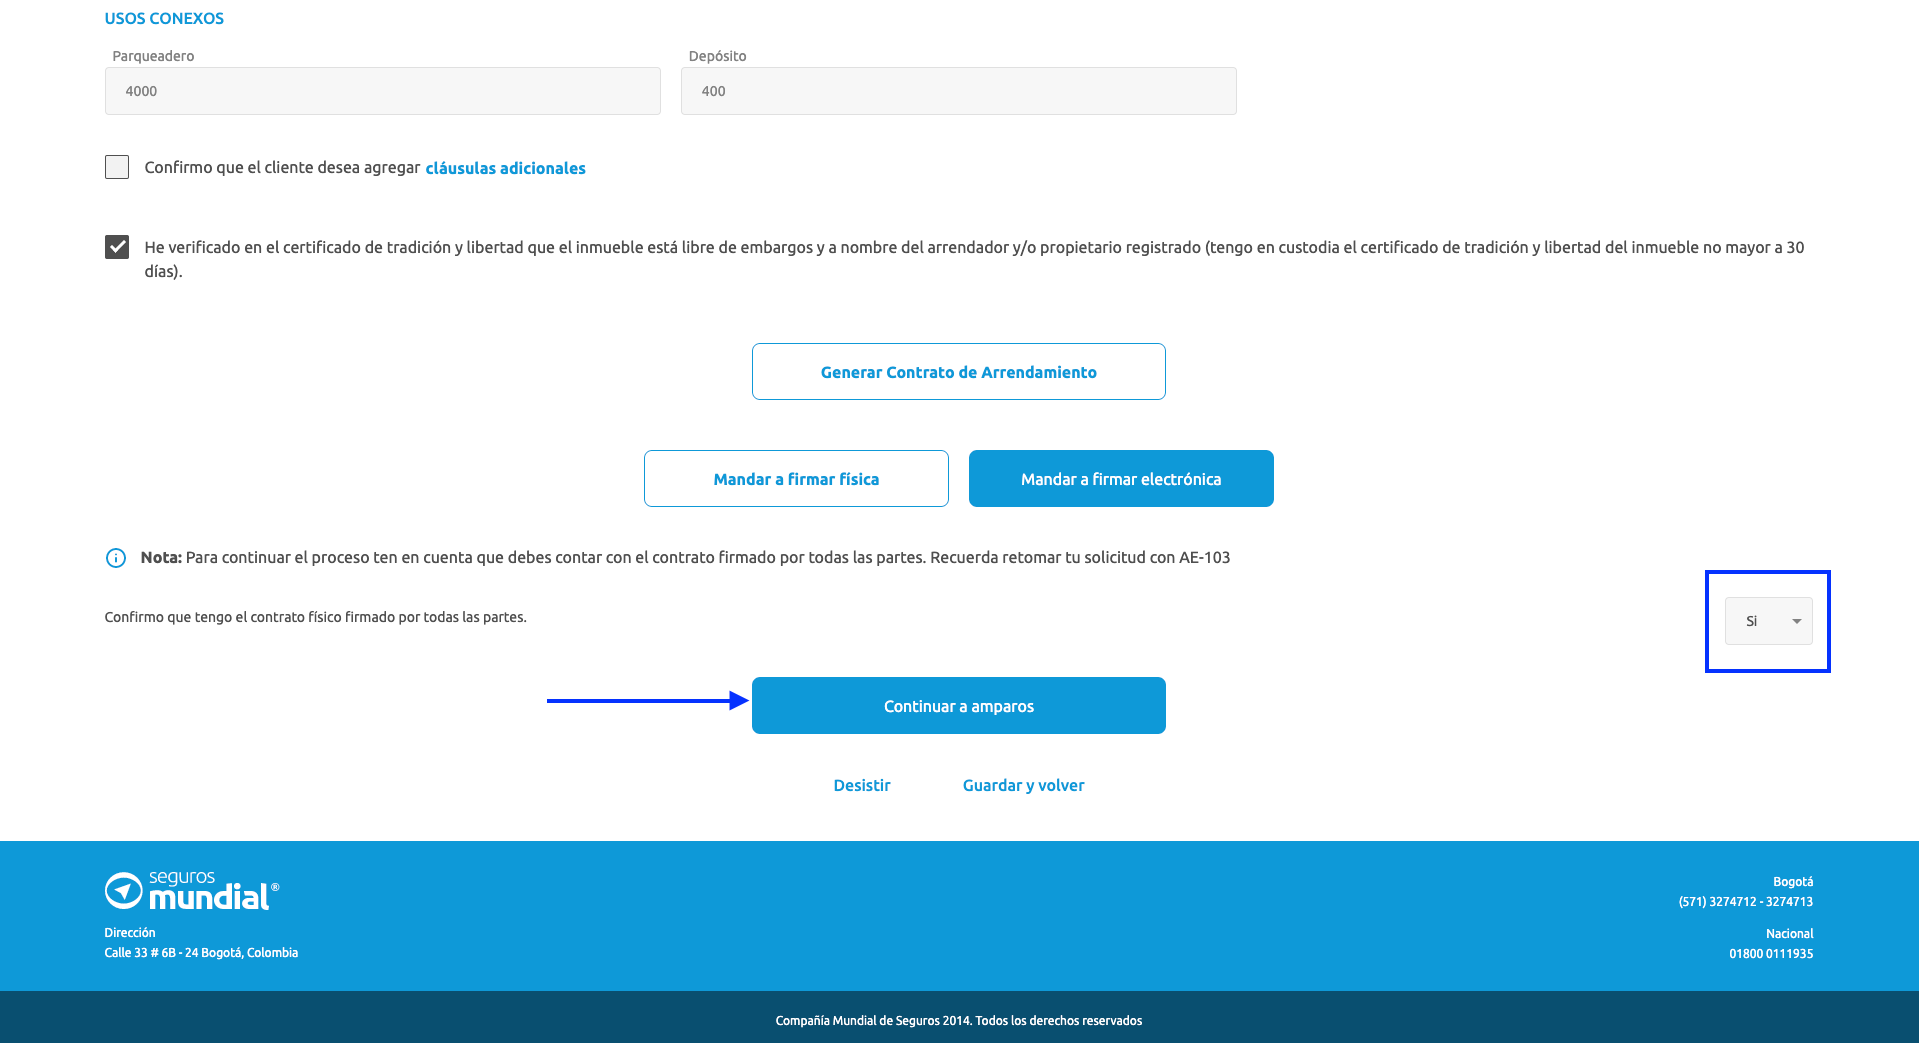Click Generar Contrato de Arrendamiento button

958,372
